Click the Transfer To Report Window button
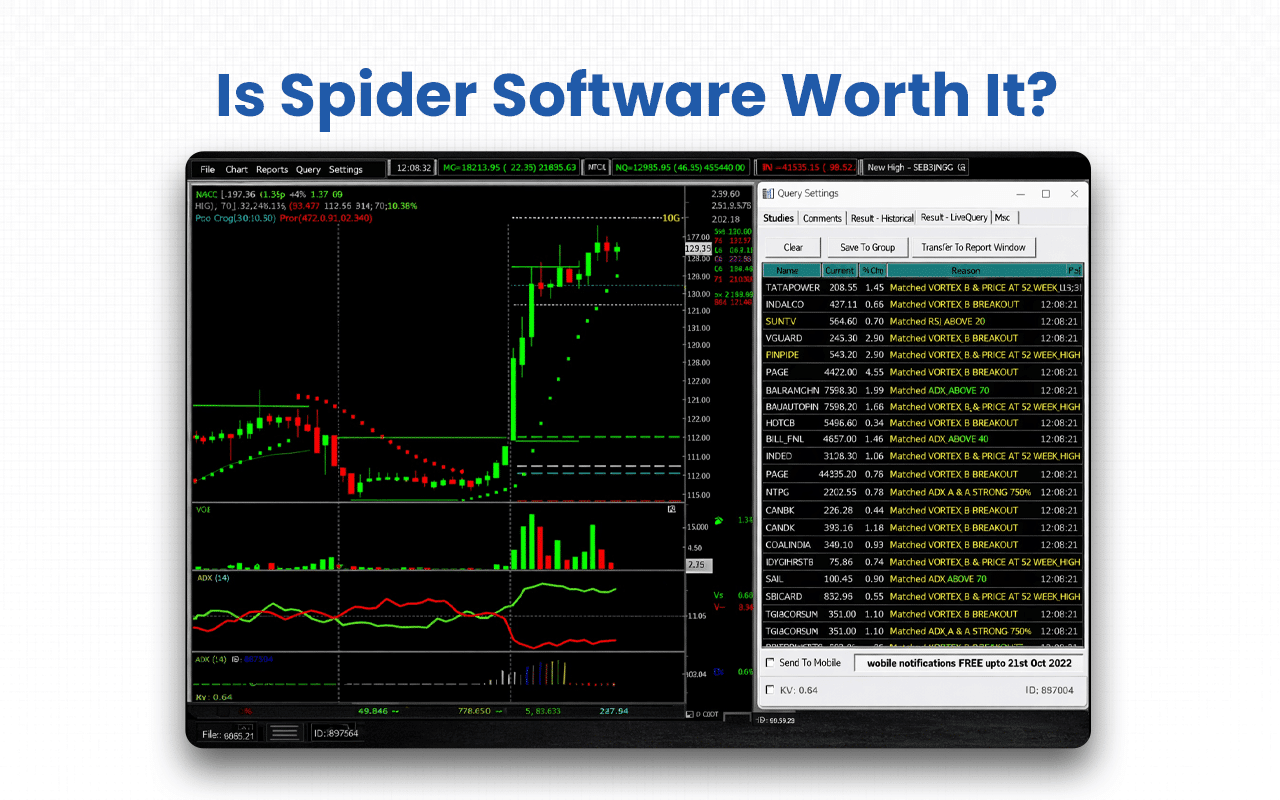 click(974, 247)
